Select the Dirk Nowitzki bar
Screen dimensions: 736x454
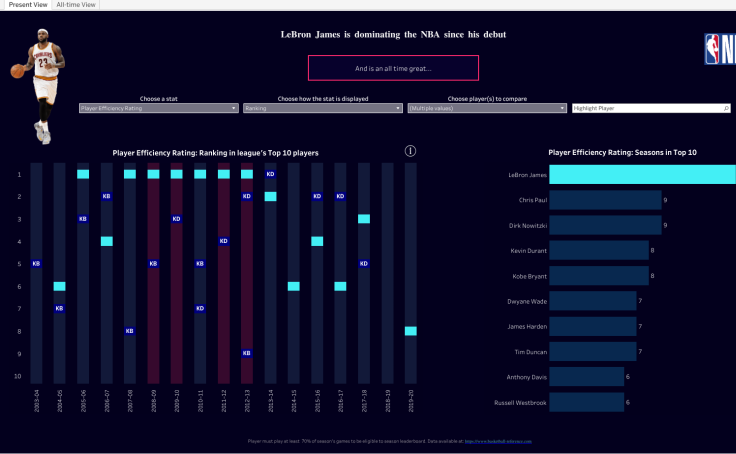tap(606, 225)
